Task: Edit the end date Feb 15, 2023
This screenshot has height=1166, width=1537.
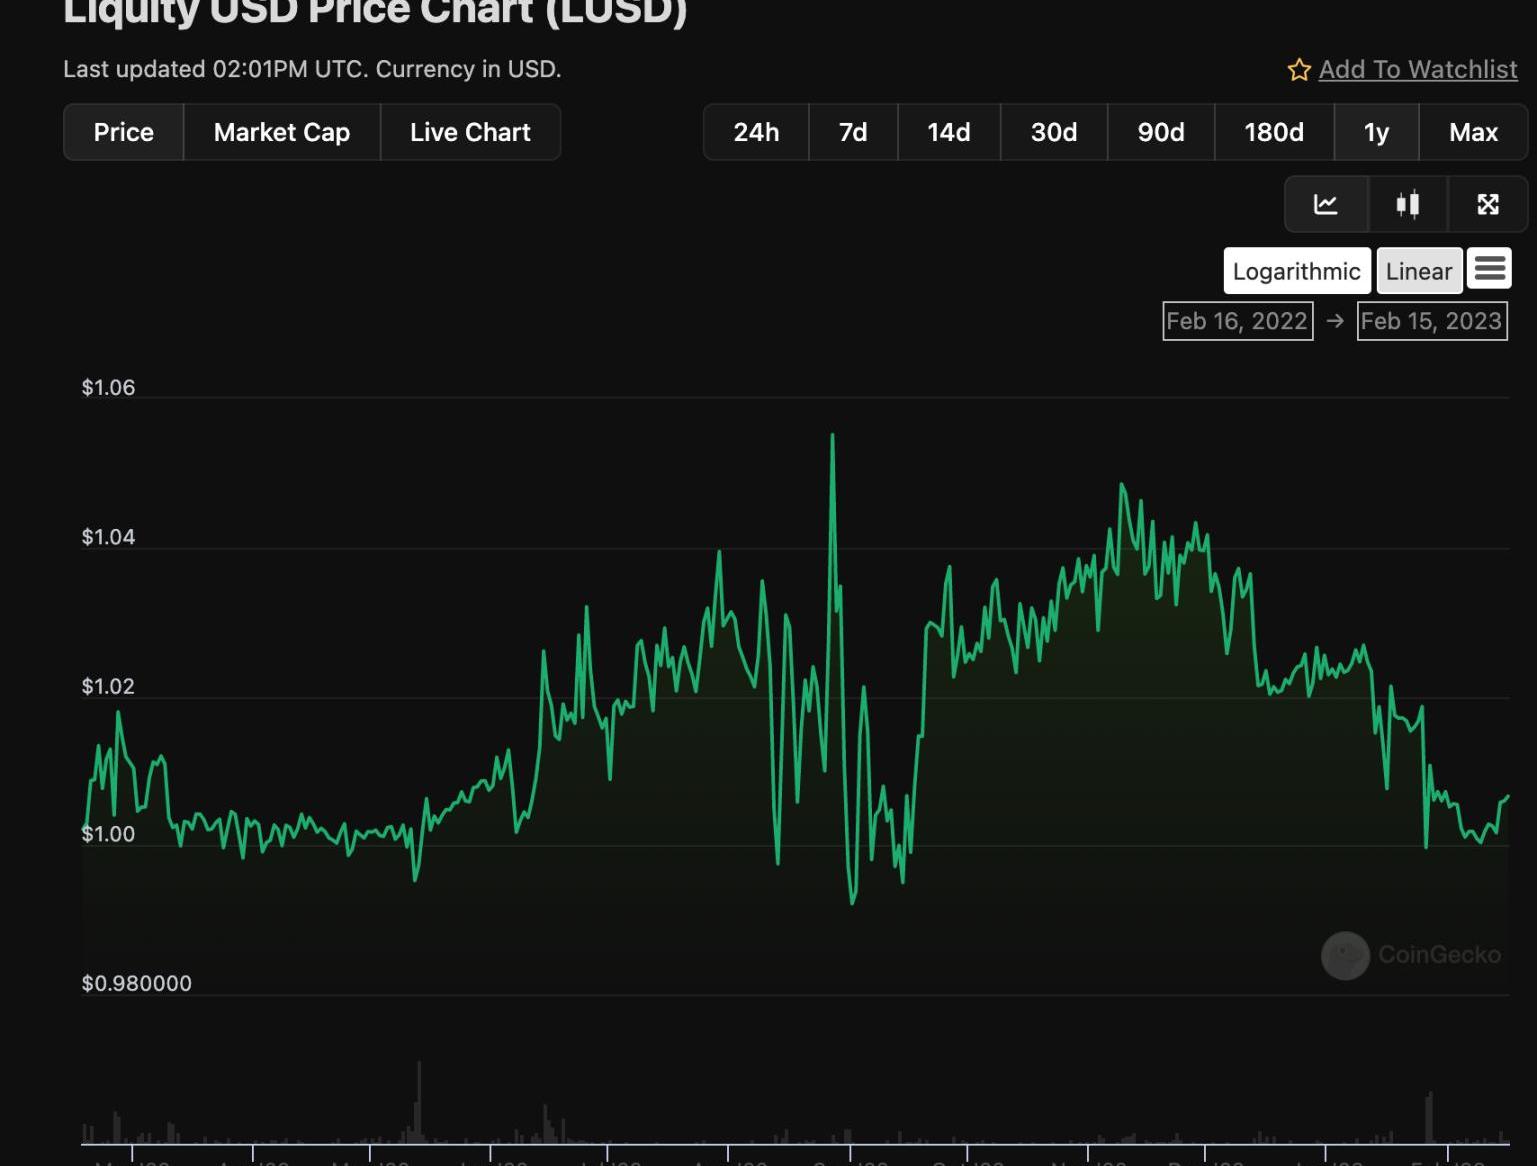Action: (x=1431, y=321)
